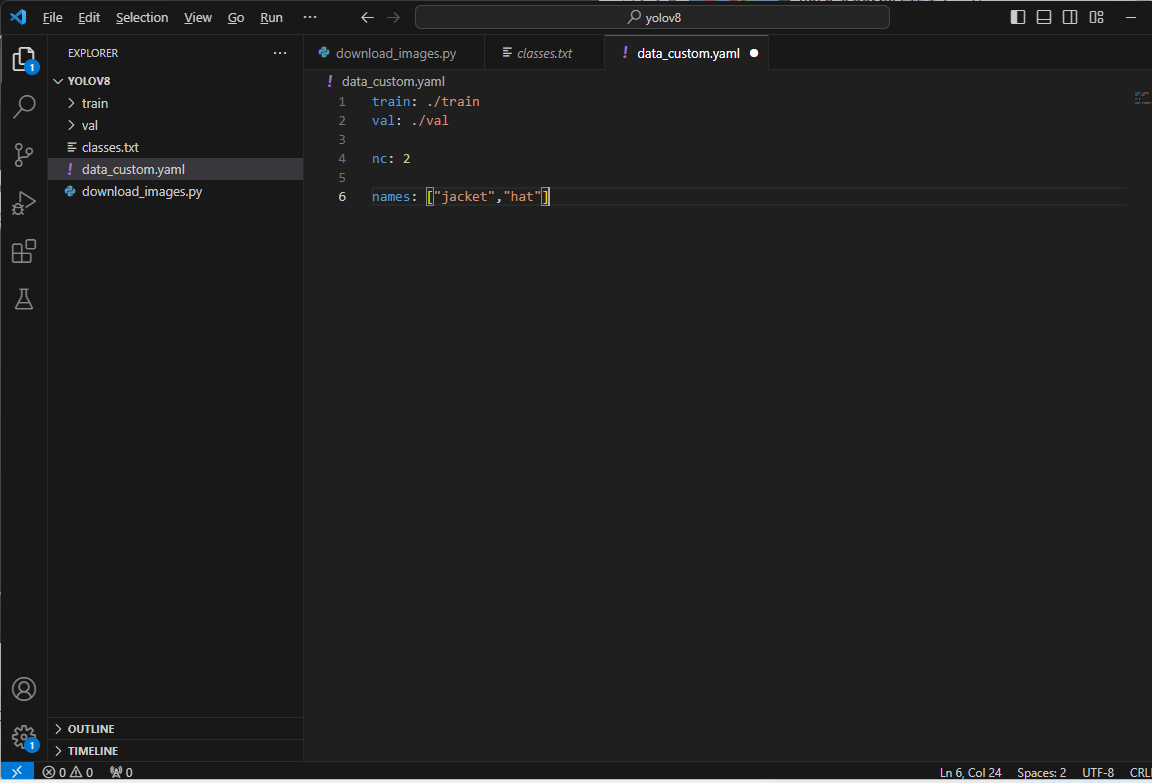Open the Run and Debug view

point(24,203)
